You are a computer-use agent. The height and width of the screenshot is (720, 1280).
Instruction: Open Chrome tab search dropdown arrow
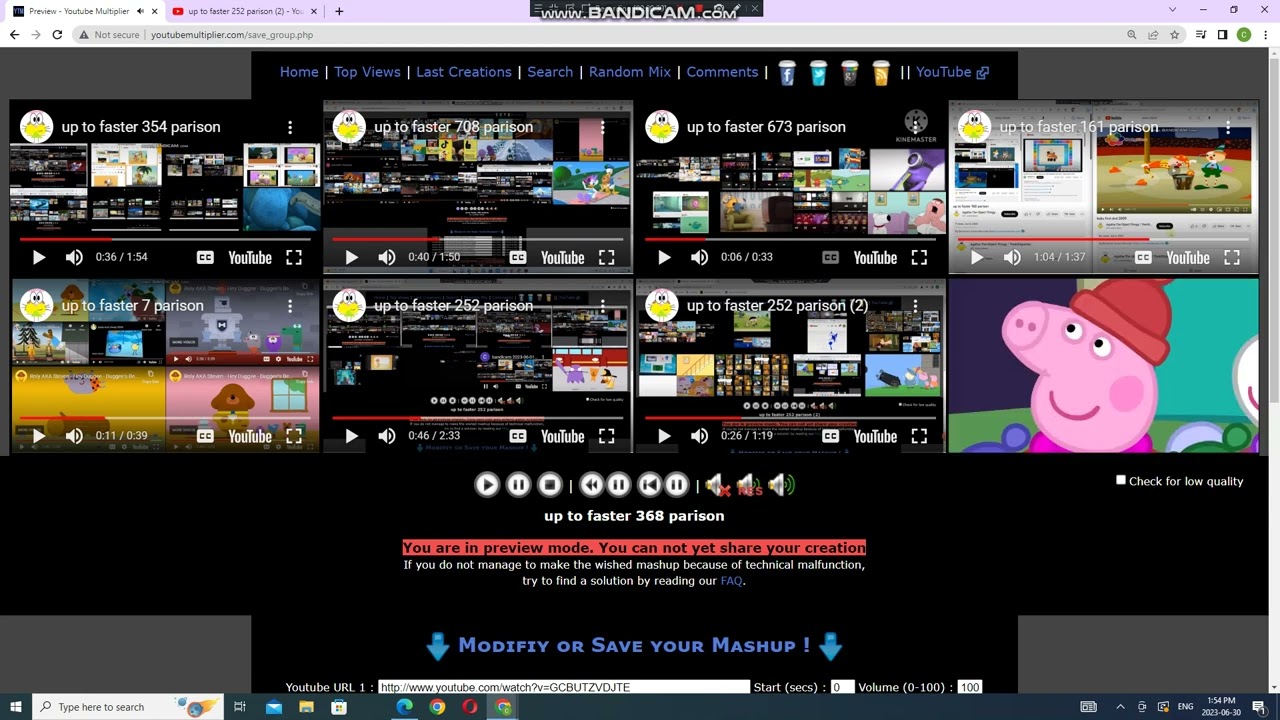point(1172,10)
